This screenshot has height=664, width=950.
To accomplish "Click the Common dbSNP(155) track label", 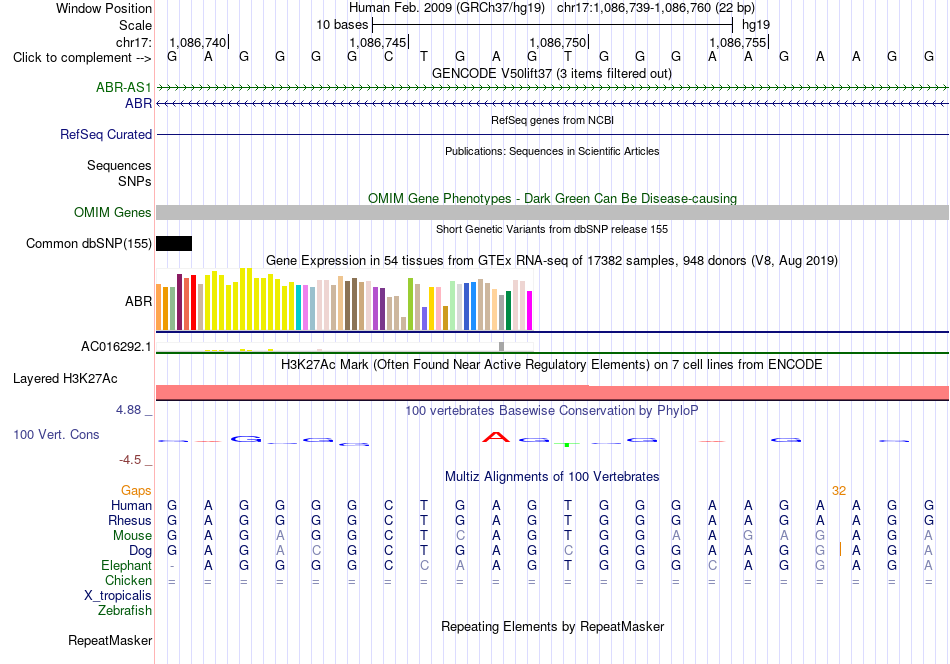I will tap(89, 244).
